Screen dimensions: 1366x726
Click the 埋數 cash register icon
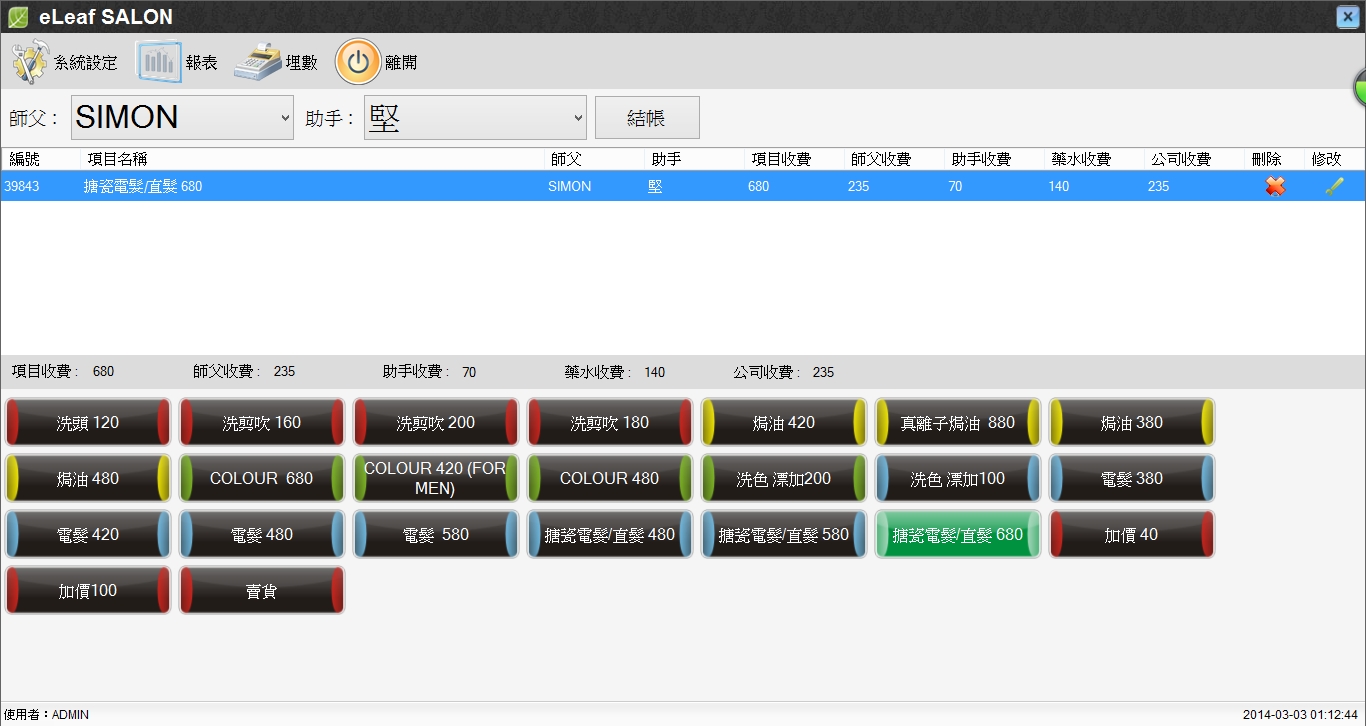pyautogui.click(x=258, y=62)
